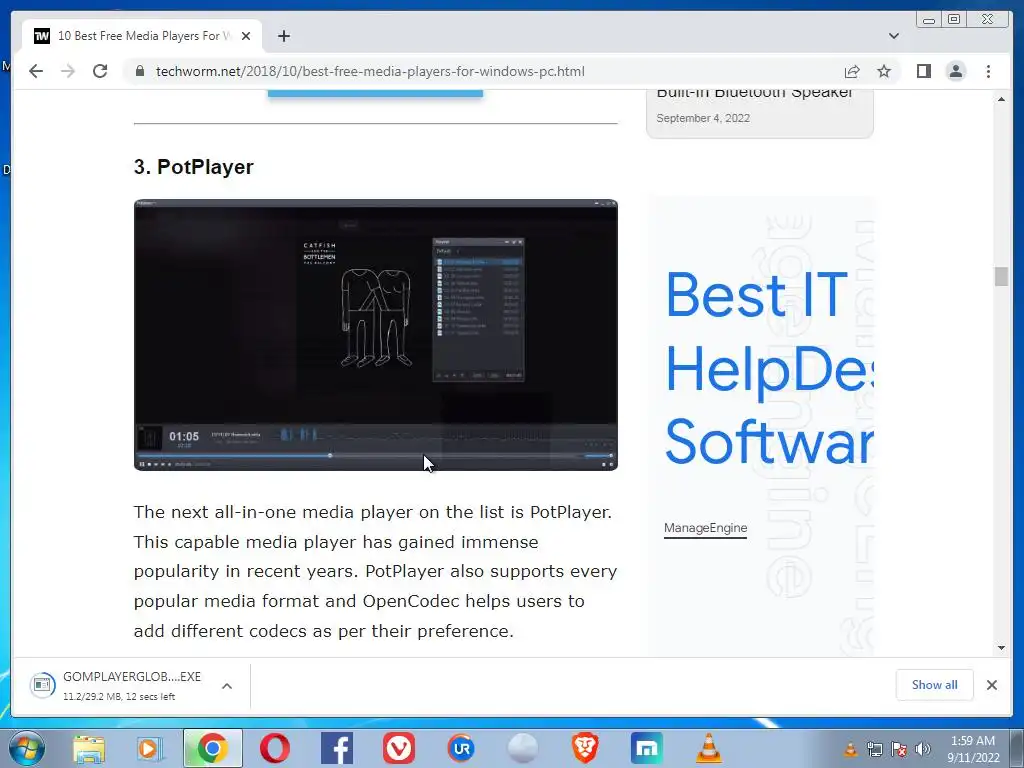Follow the ManageEngine link

[705, 528]
